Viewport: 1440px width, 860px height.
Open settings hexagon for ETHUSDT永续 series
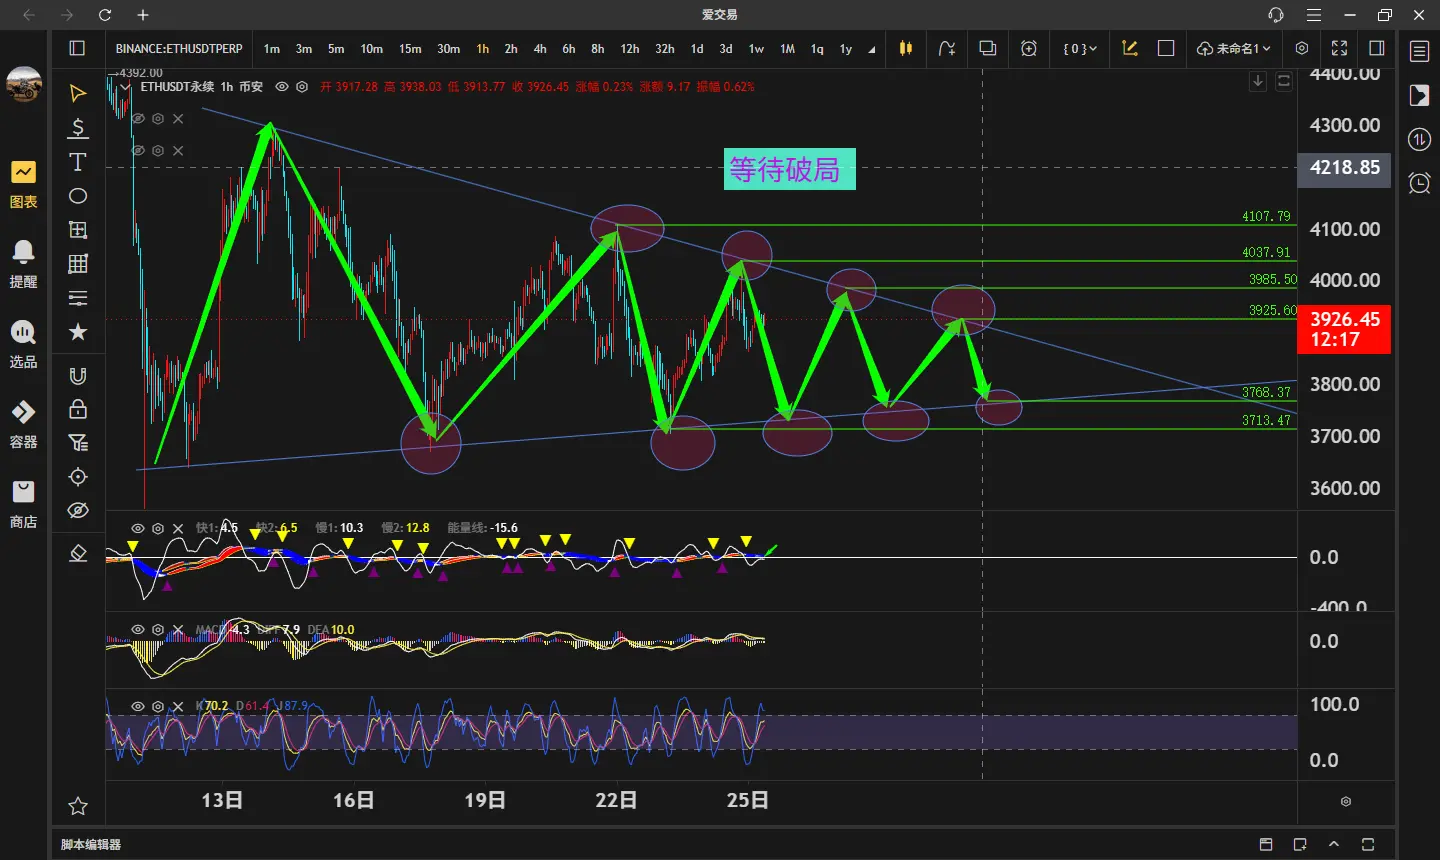pyautogui.click(x=302, y=87)
